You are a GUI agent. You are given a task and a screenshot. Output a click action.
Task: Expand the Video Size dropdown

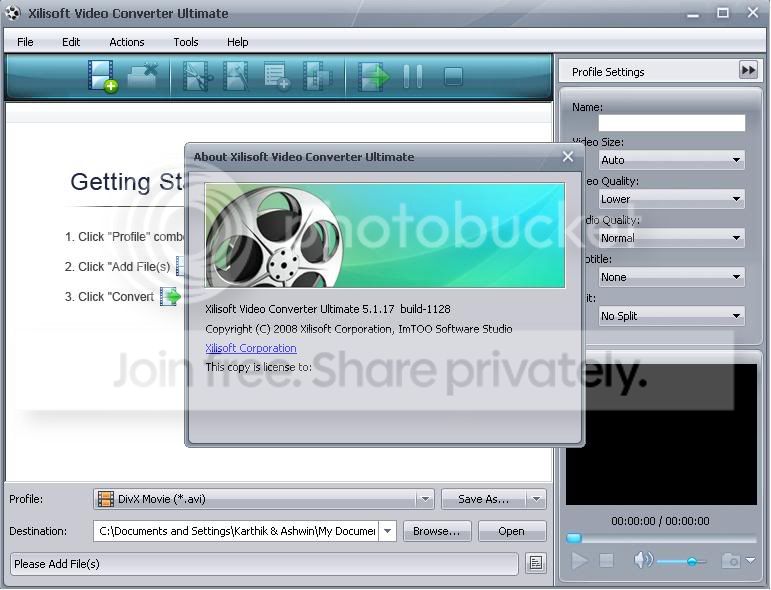coord(736,160)
